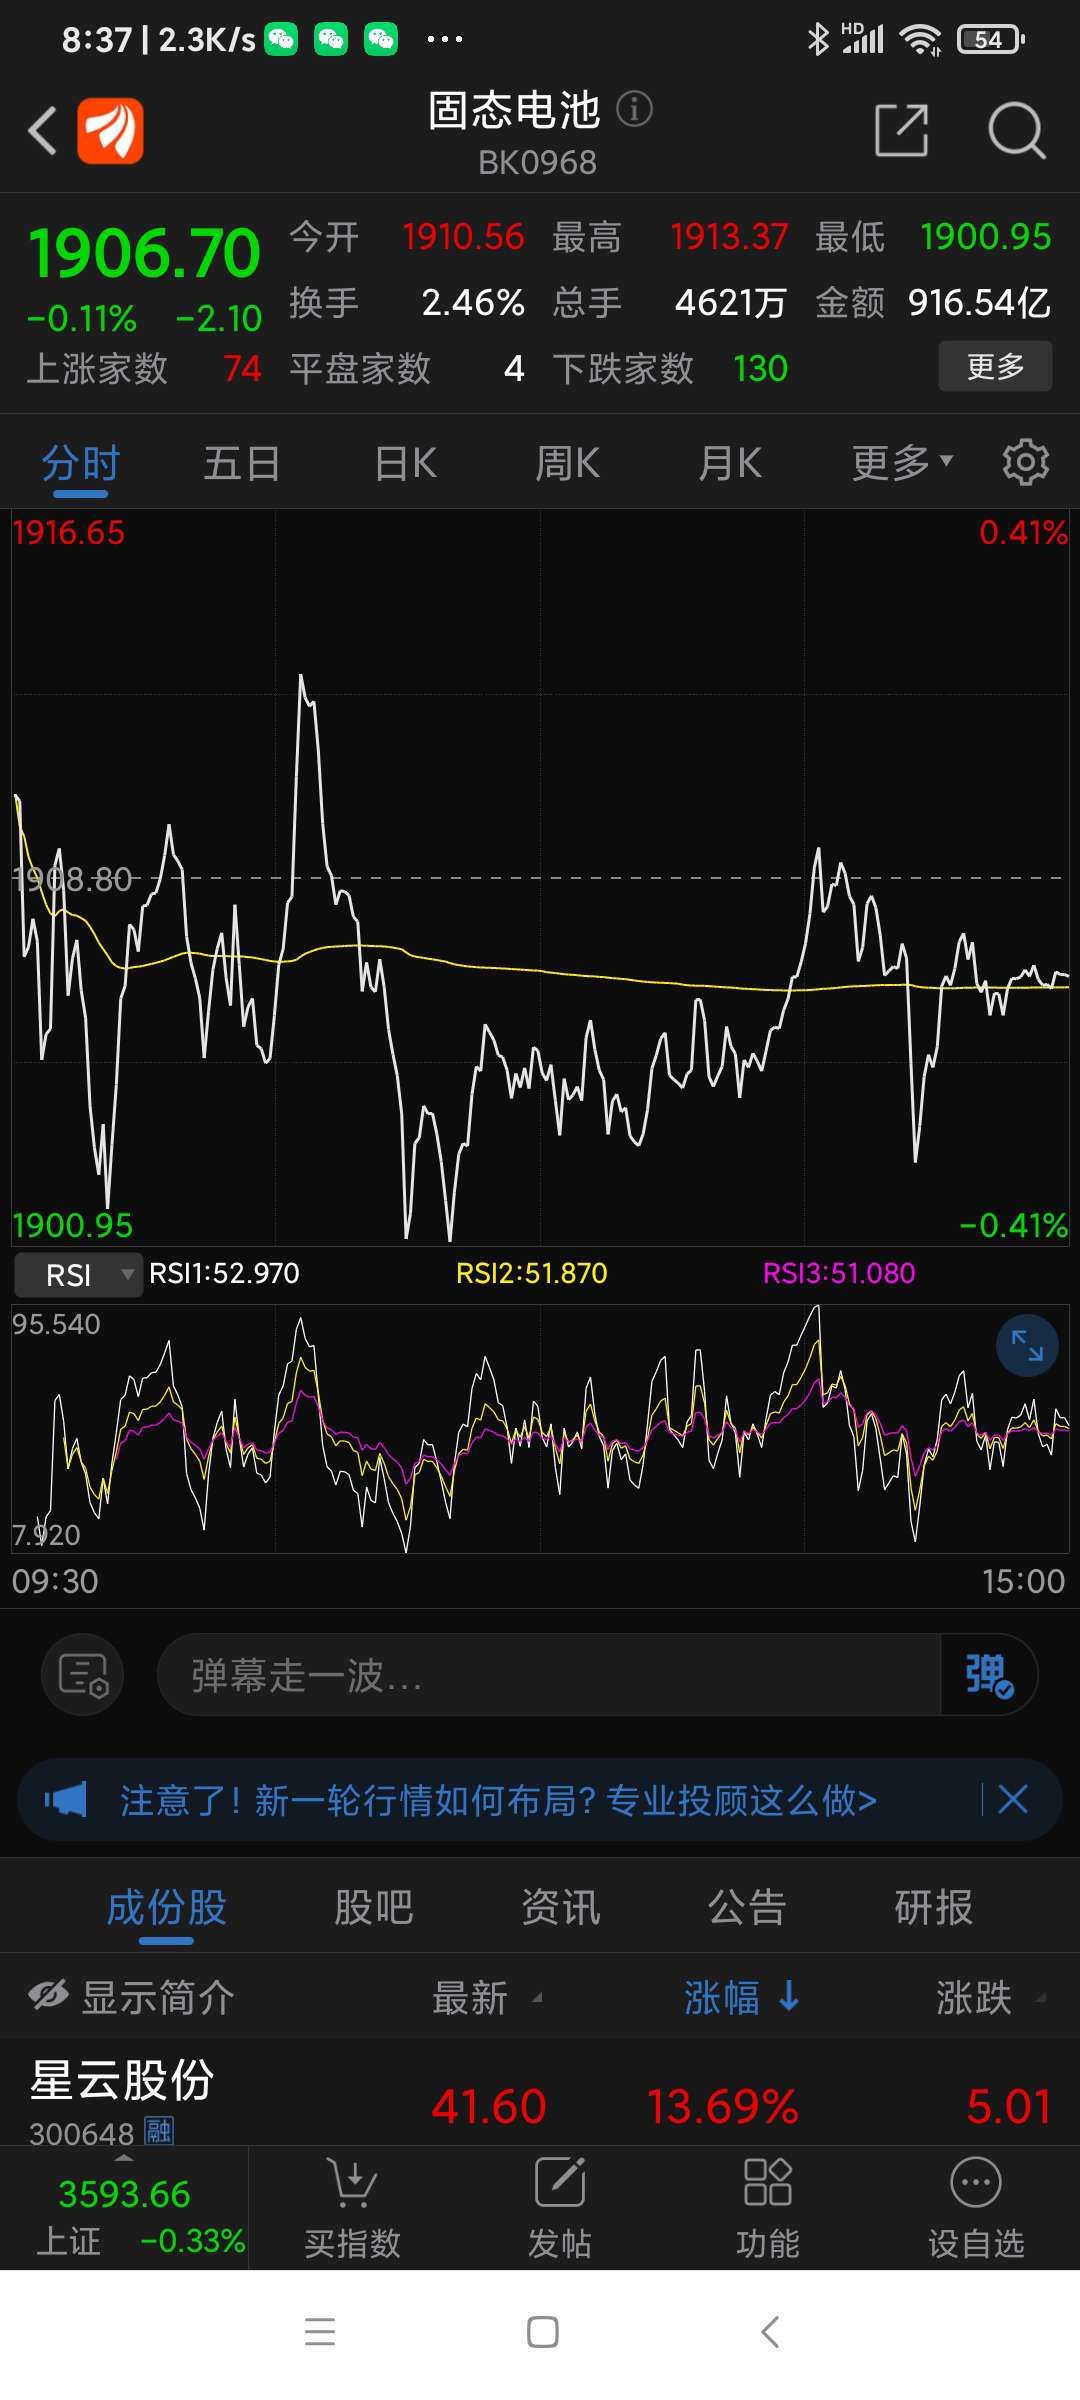Tap the first WeChat notification icon
1080x2400 pixels.
click(281, 39)
